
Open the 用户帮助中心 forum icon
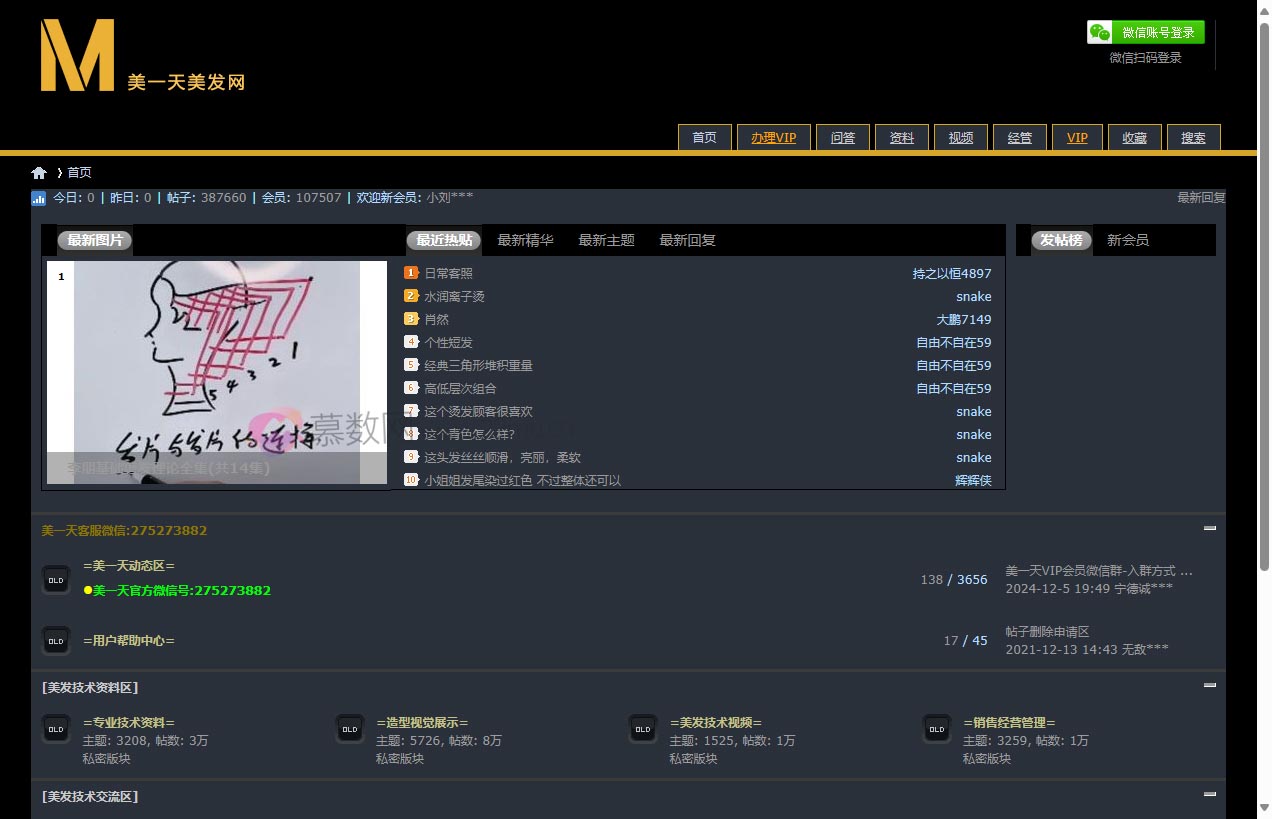tap(56, 641)
